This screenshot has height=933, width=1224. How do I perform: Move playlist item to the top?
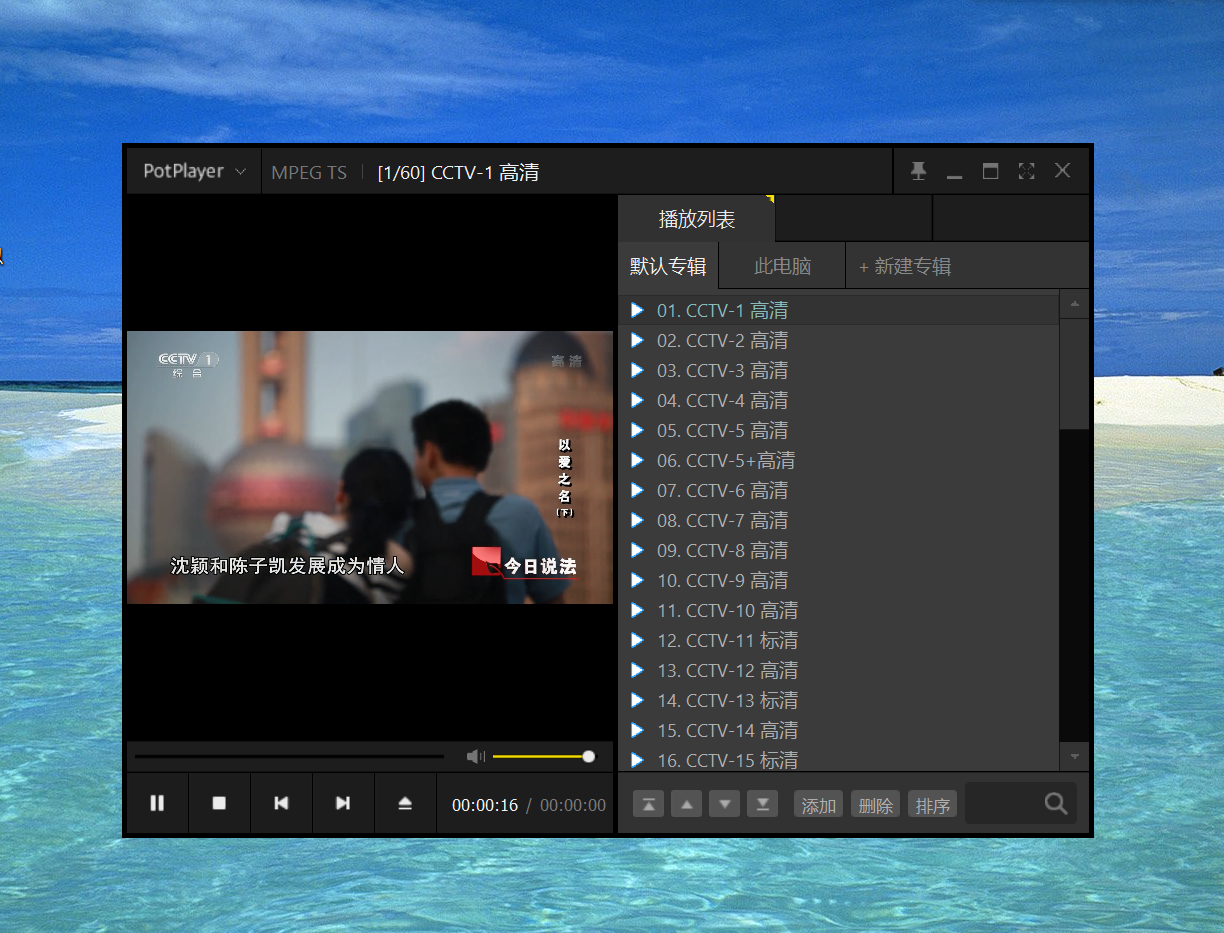click(x=648, y=804)
